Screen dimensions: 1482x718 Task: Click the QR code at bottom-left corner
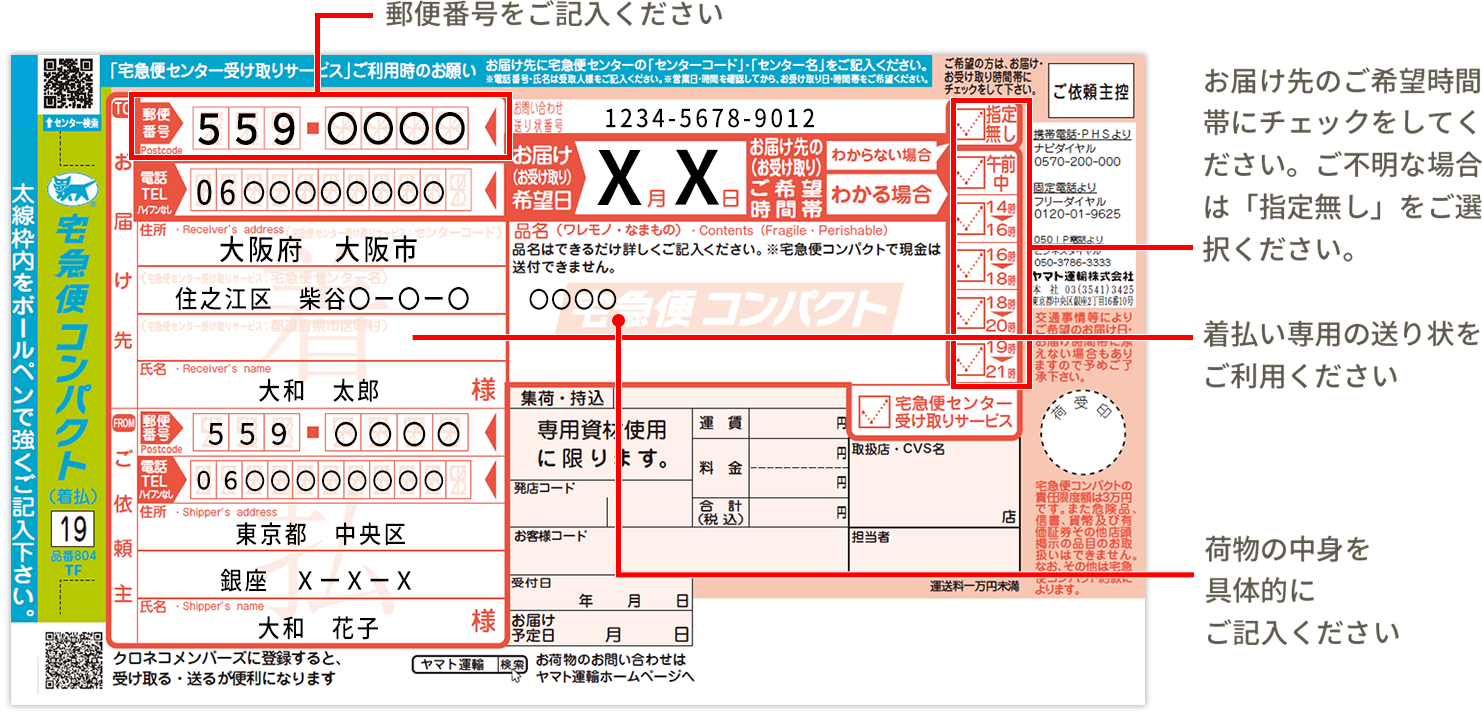click(x=75, y=660)
